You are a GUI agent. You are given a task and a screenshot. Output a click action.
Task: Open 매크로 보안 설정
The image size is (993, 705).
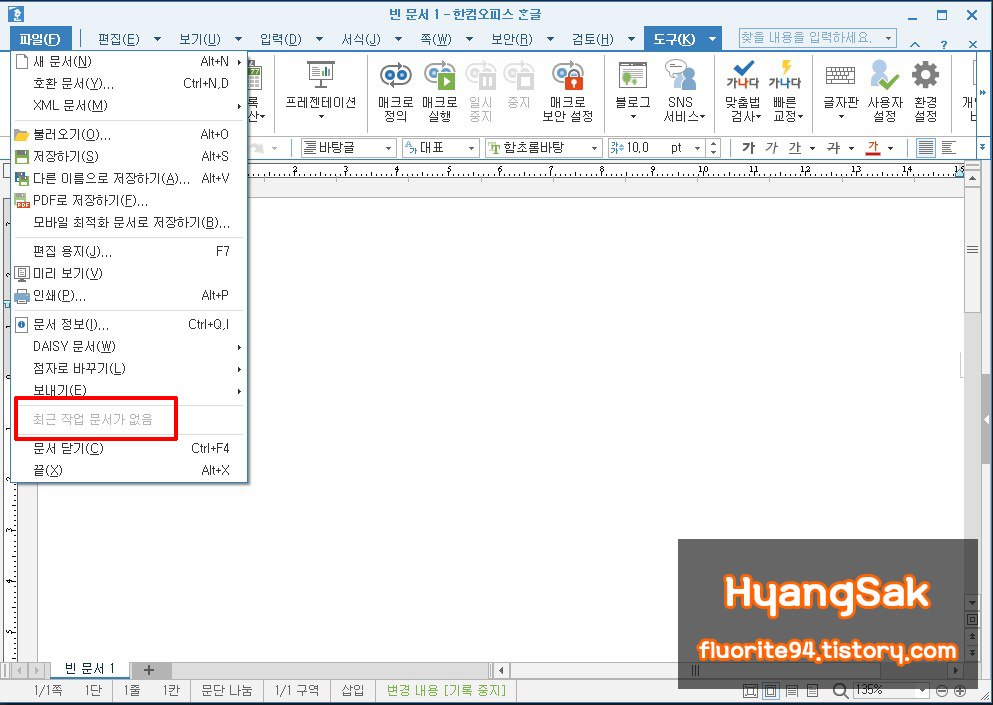pyautogui.click(x=568, y=90)
